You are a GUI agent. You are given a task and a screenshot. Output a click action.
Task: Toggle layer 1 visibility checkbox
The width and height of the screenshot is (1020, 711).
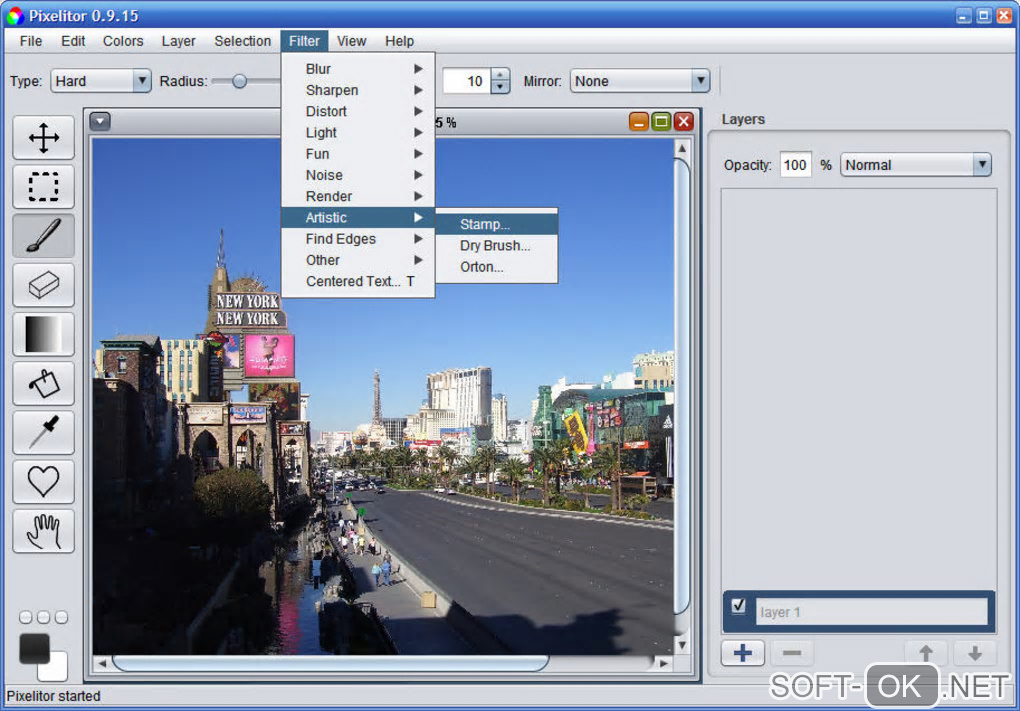[x=738, y=606]
